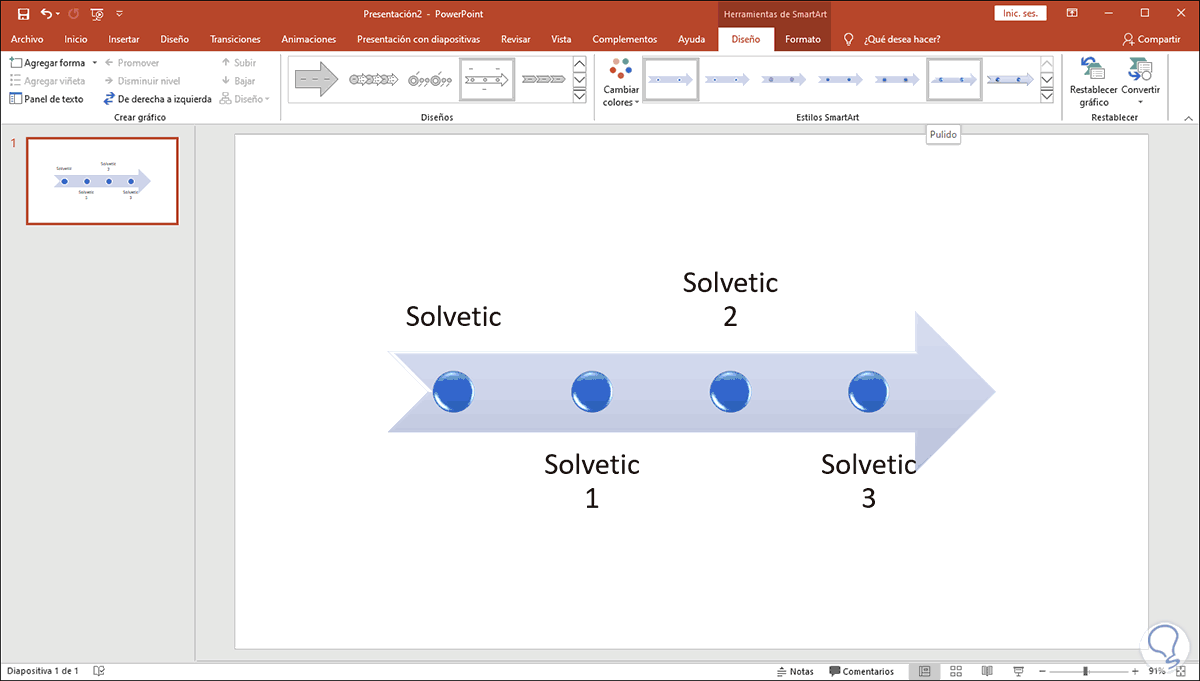Apply the first simple SmartArt style
The image size is (1200, 681).
point(670,79)
